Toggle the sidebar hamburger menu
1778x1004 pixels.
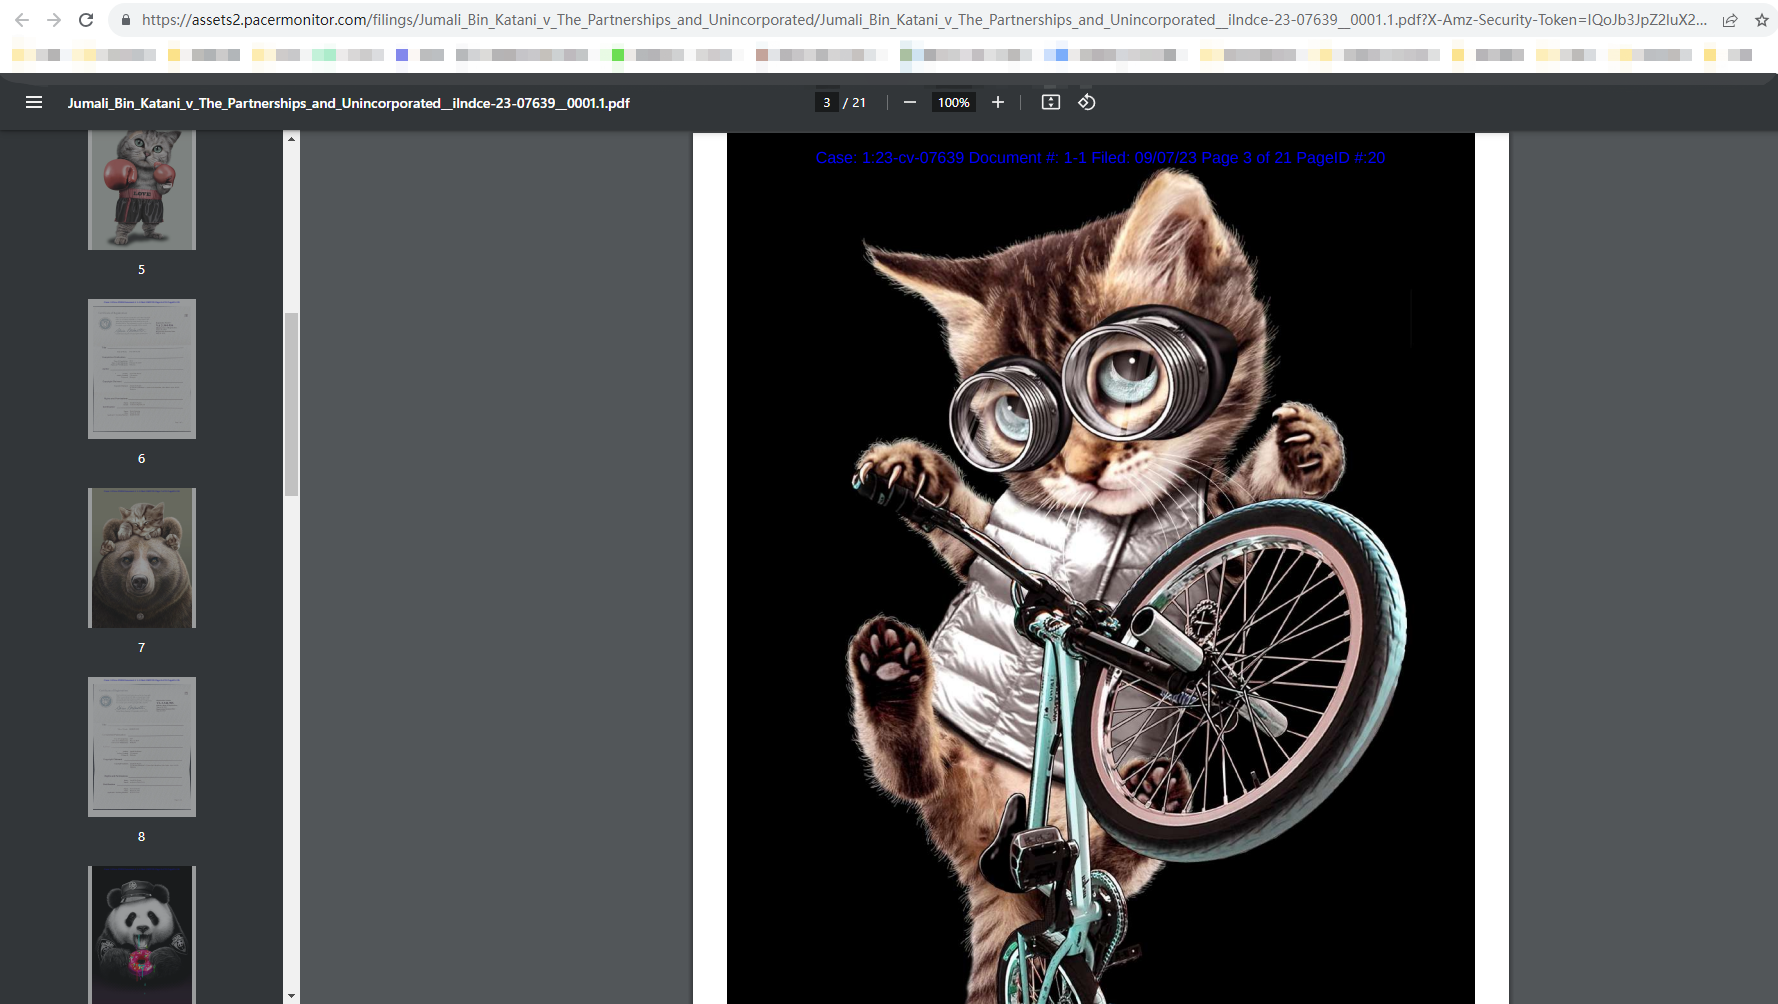pyautogui.click(x=34, y=102)
